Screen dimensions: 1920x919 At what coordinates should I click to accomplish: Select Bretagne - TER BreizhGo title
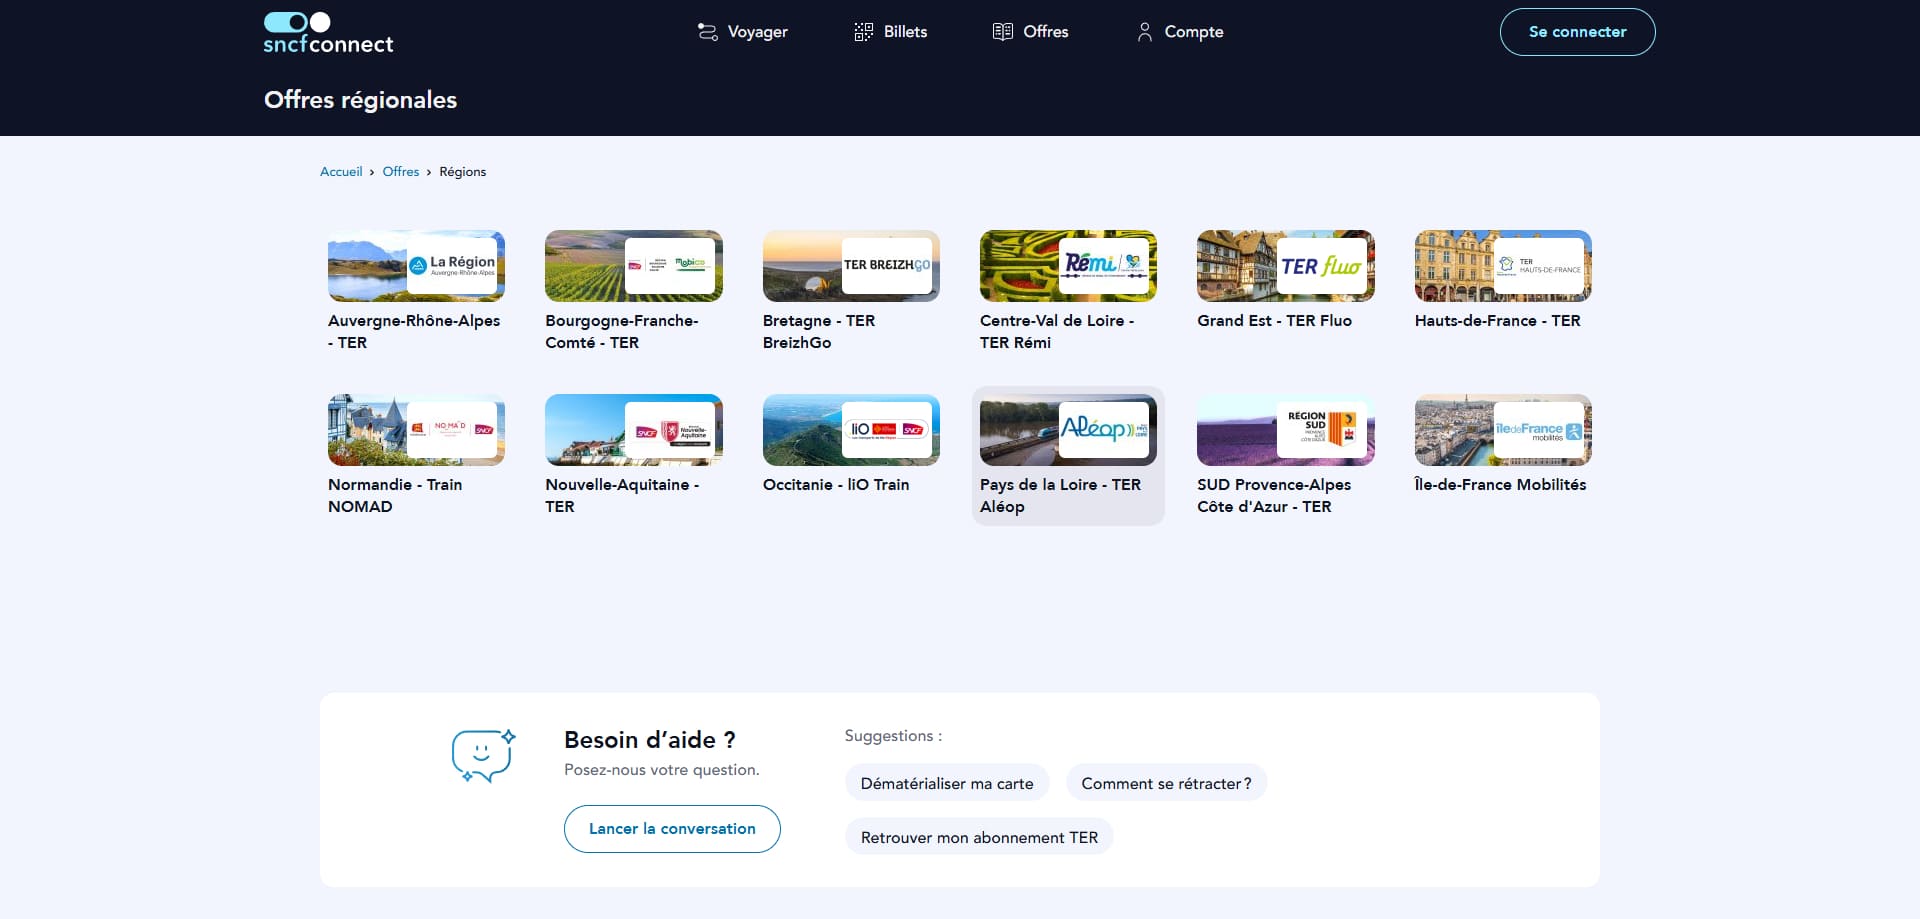(819, 332)
